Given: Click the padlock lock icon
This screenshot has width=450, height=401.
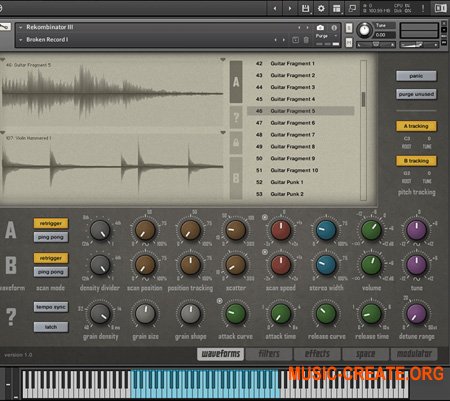Looking at the screenshot, I should (236, 143).
